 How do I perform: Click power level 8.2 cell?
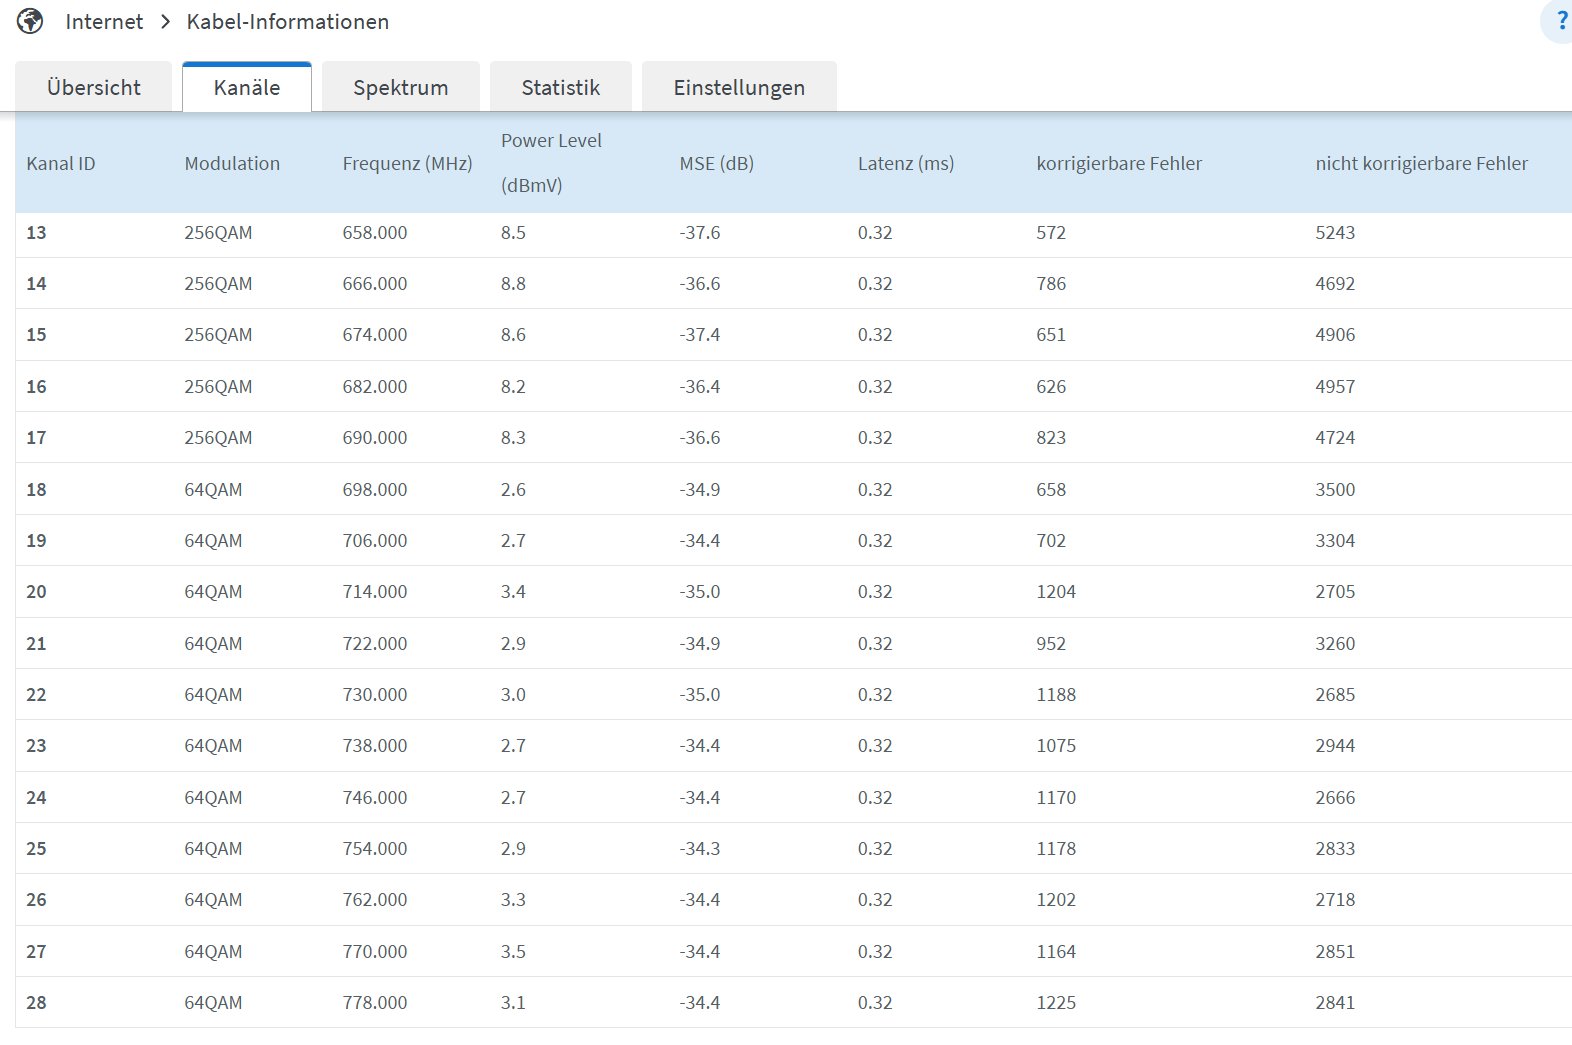(x=513, y=387)
